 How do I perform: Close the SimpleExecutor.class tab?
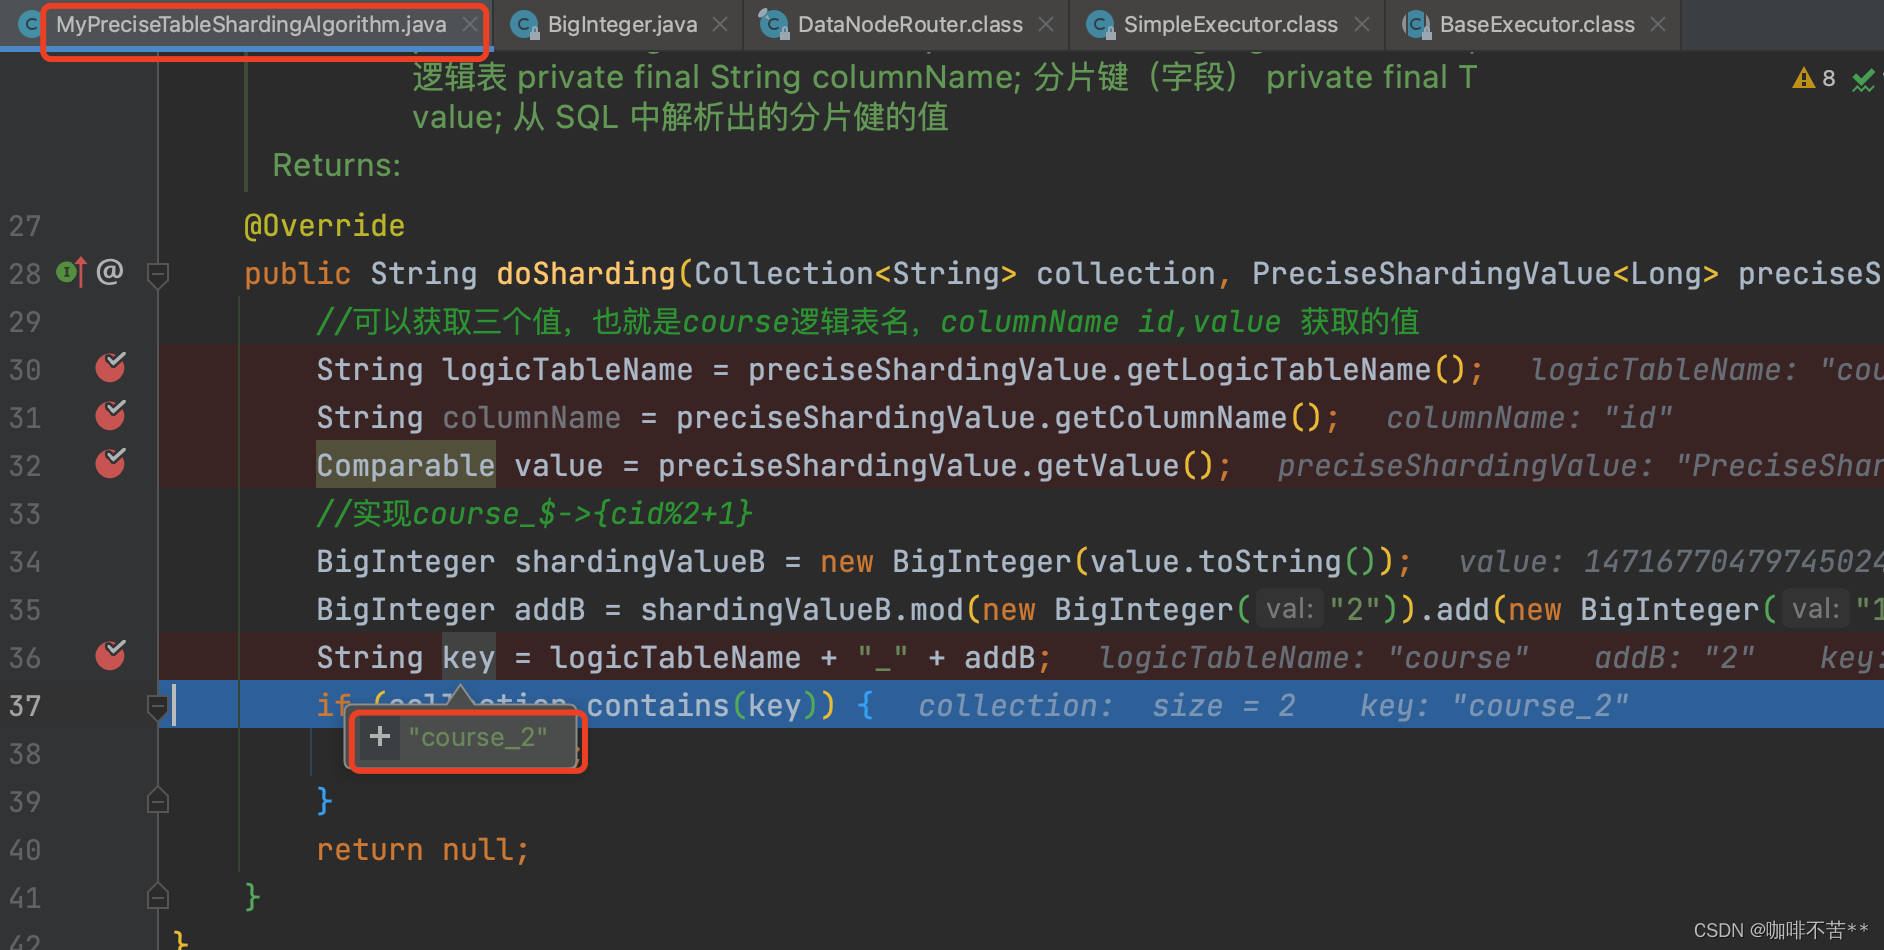(1362, 24)
